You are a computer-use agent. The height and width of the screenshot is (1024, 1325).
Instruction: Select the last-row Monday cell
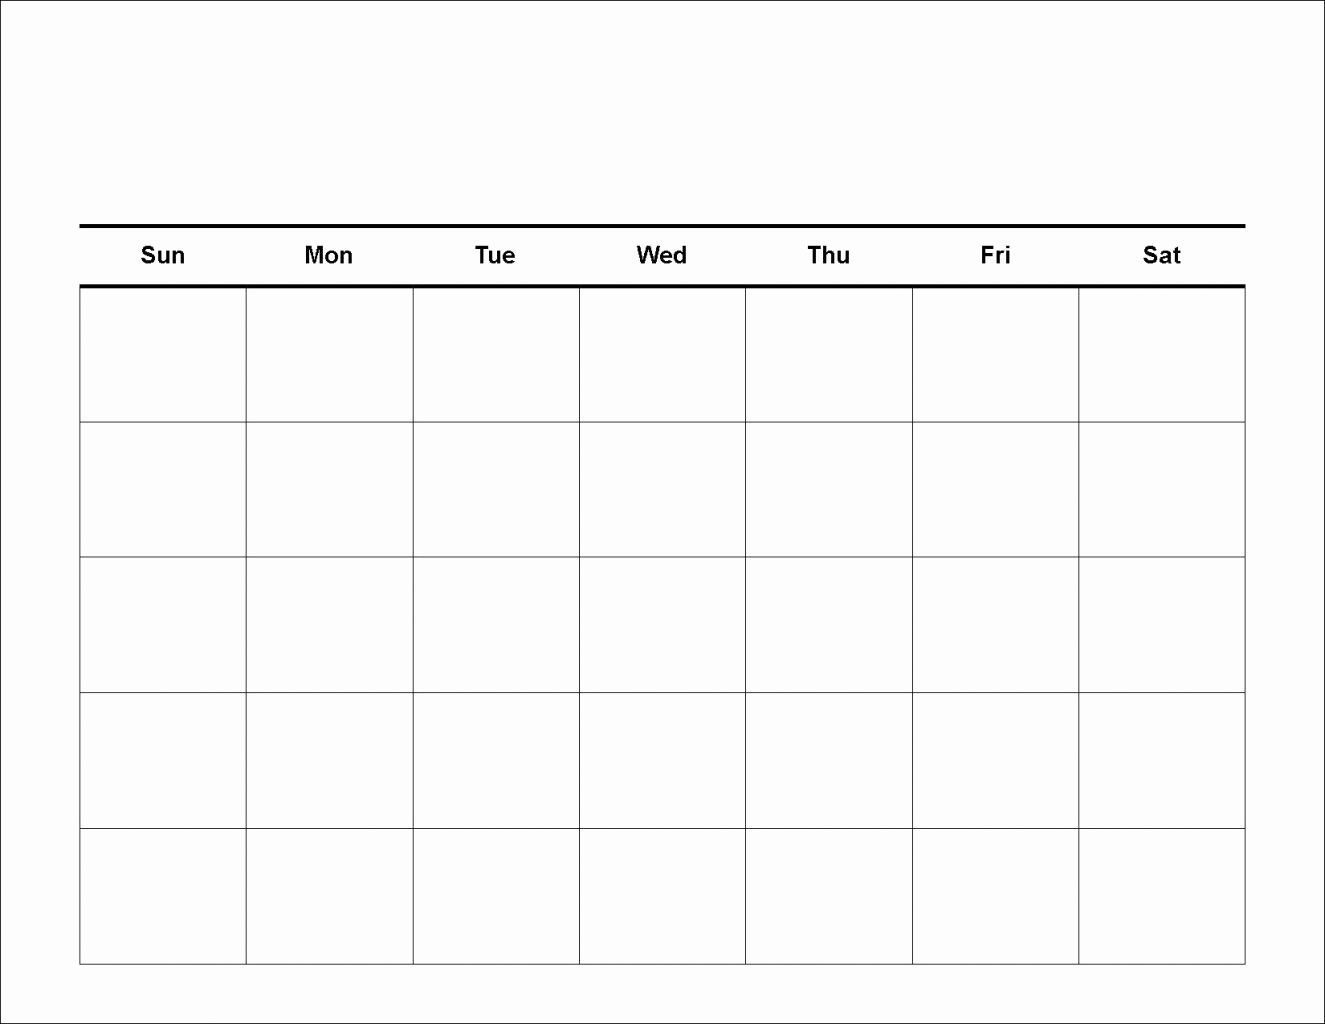tap(329, 896)
